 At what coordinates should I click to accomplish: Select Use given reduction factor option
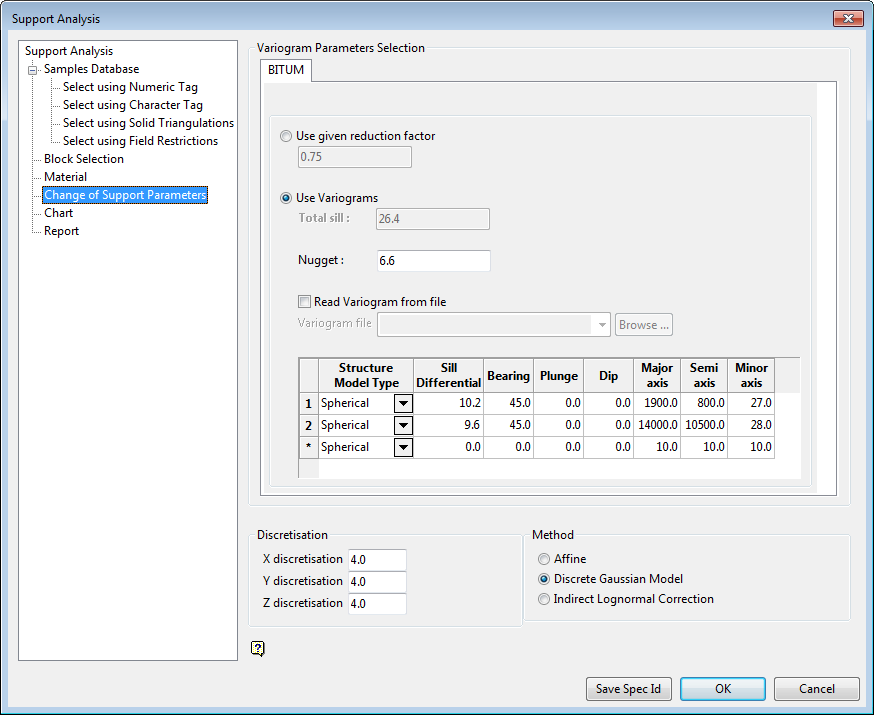287,136
